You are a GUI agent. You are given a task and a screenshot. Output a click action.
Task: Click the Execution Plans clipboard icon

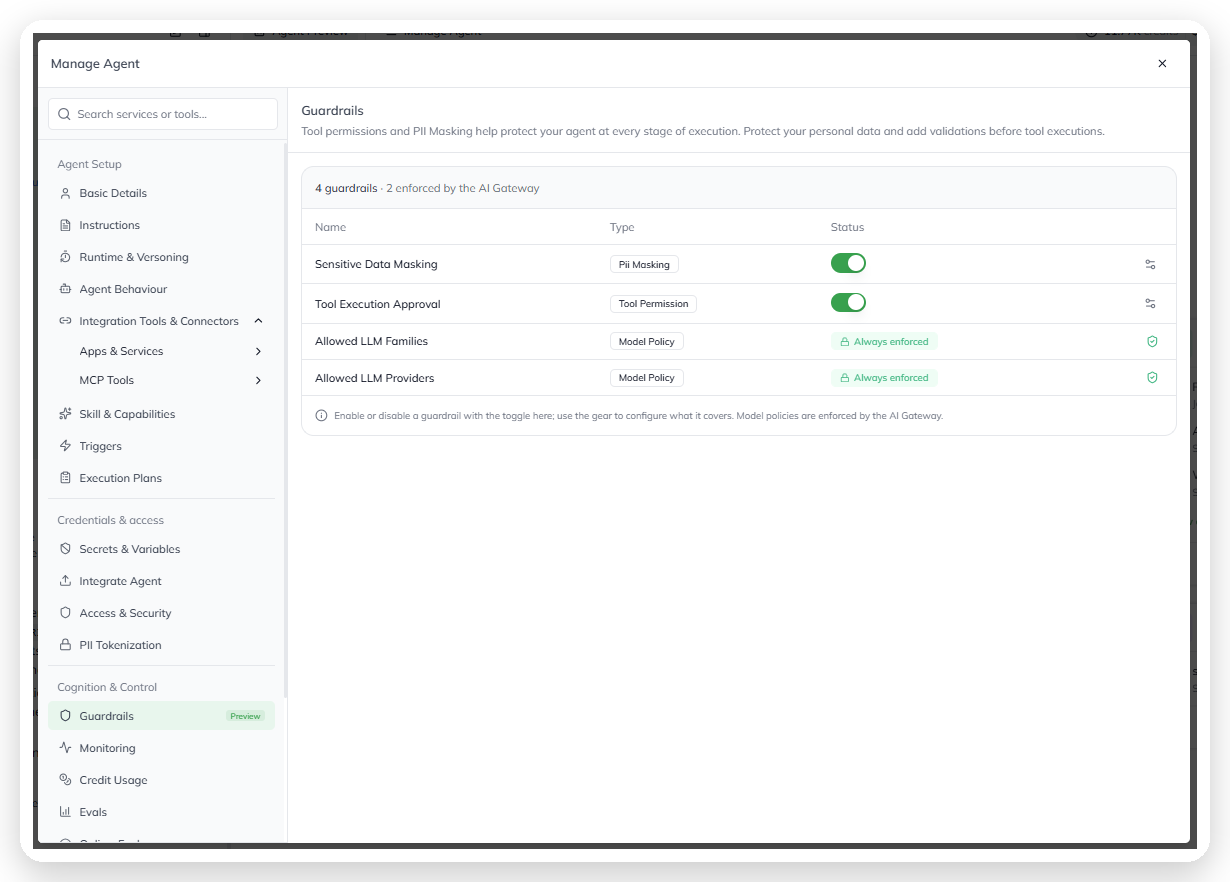tap(65, 478)
